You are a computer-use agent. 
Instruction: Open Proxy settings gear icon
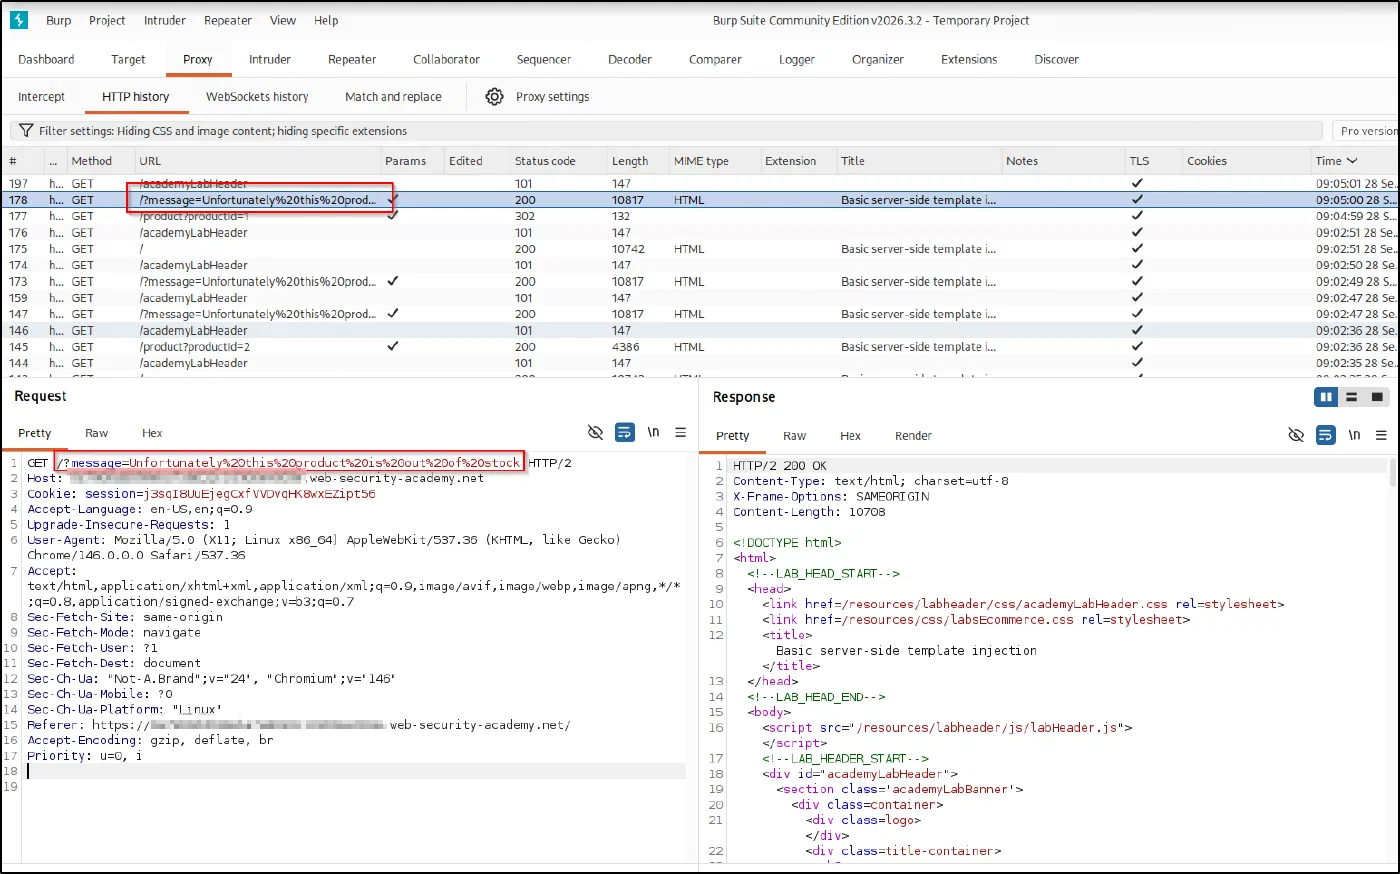[494, 97]
